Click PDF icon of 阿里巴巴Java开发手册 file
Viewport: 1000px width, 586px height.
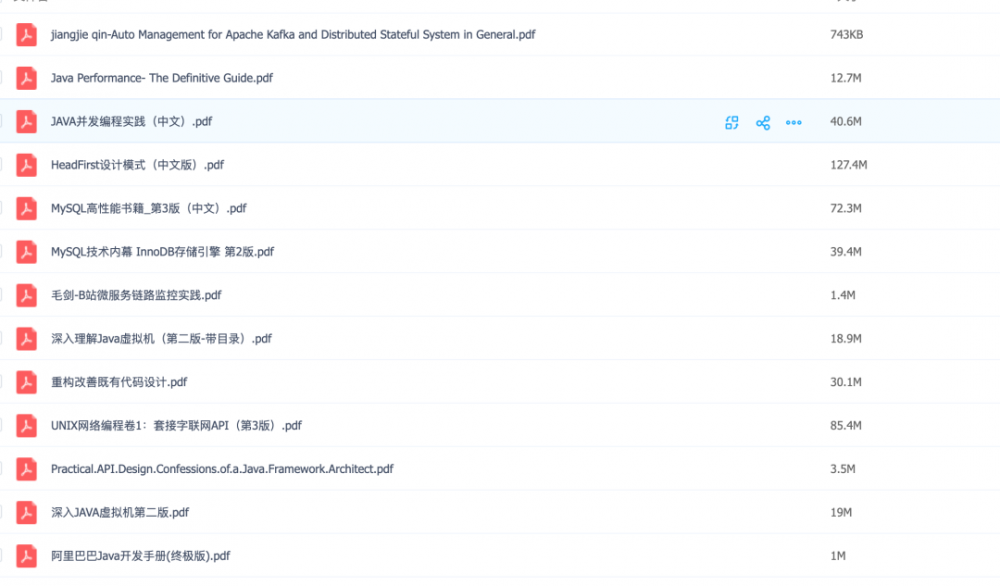click(x=26, y=555)
